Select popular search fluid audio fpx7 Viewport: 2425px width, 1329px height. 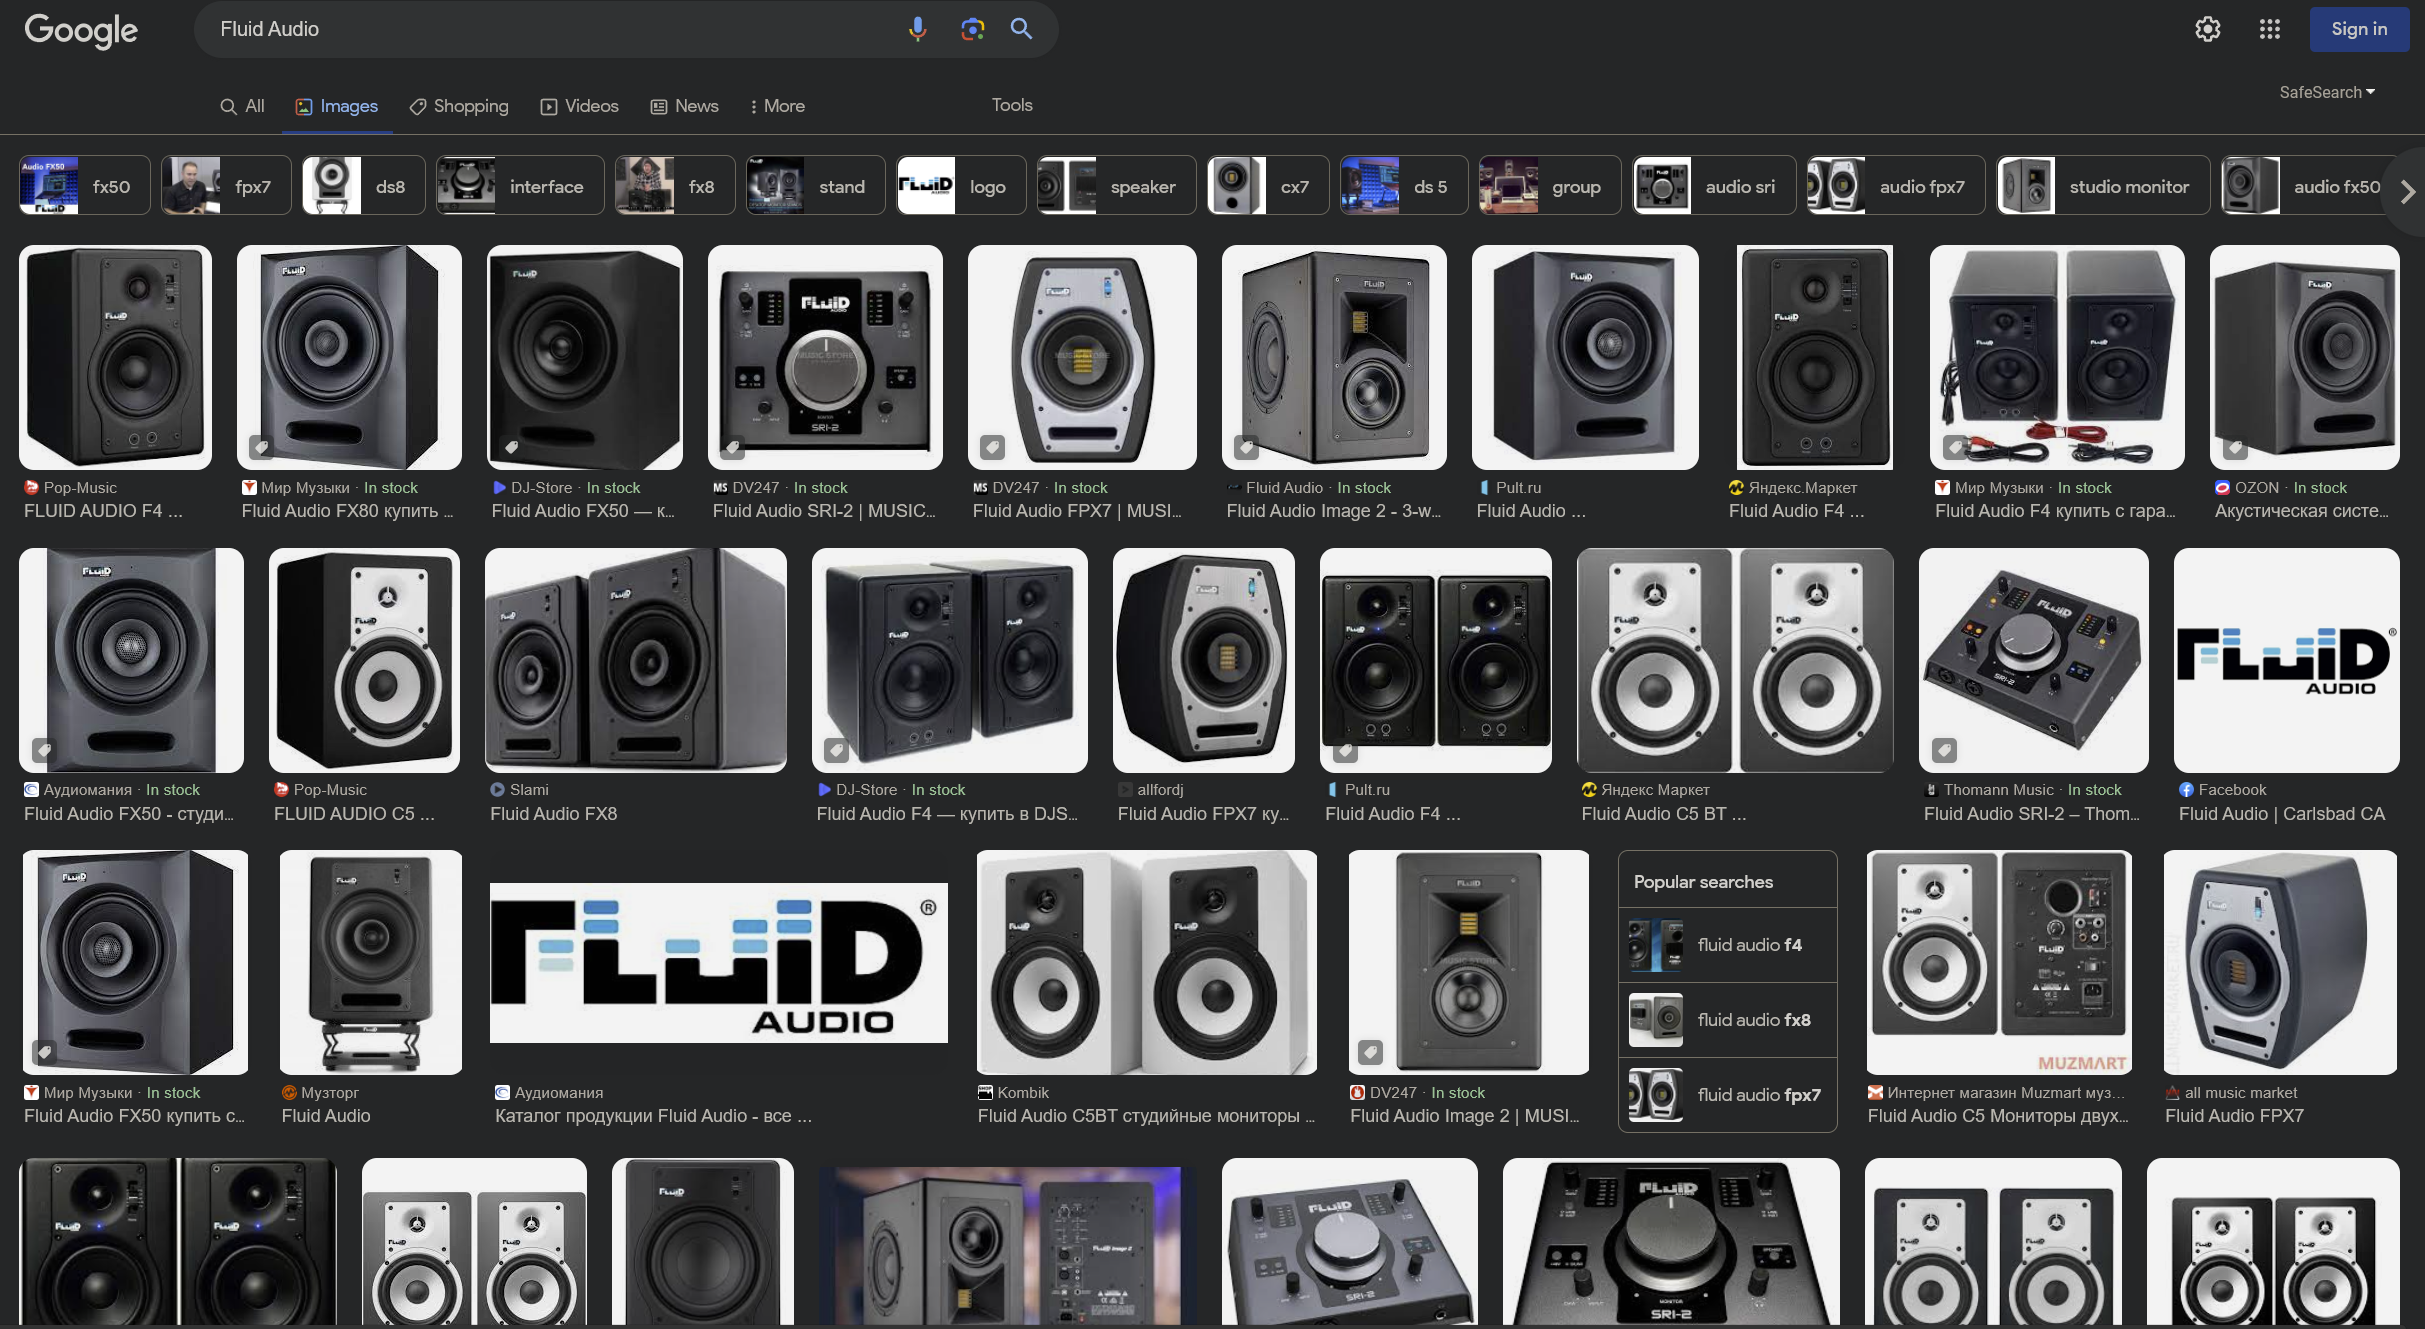(x=1728, y=1095)
